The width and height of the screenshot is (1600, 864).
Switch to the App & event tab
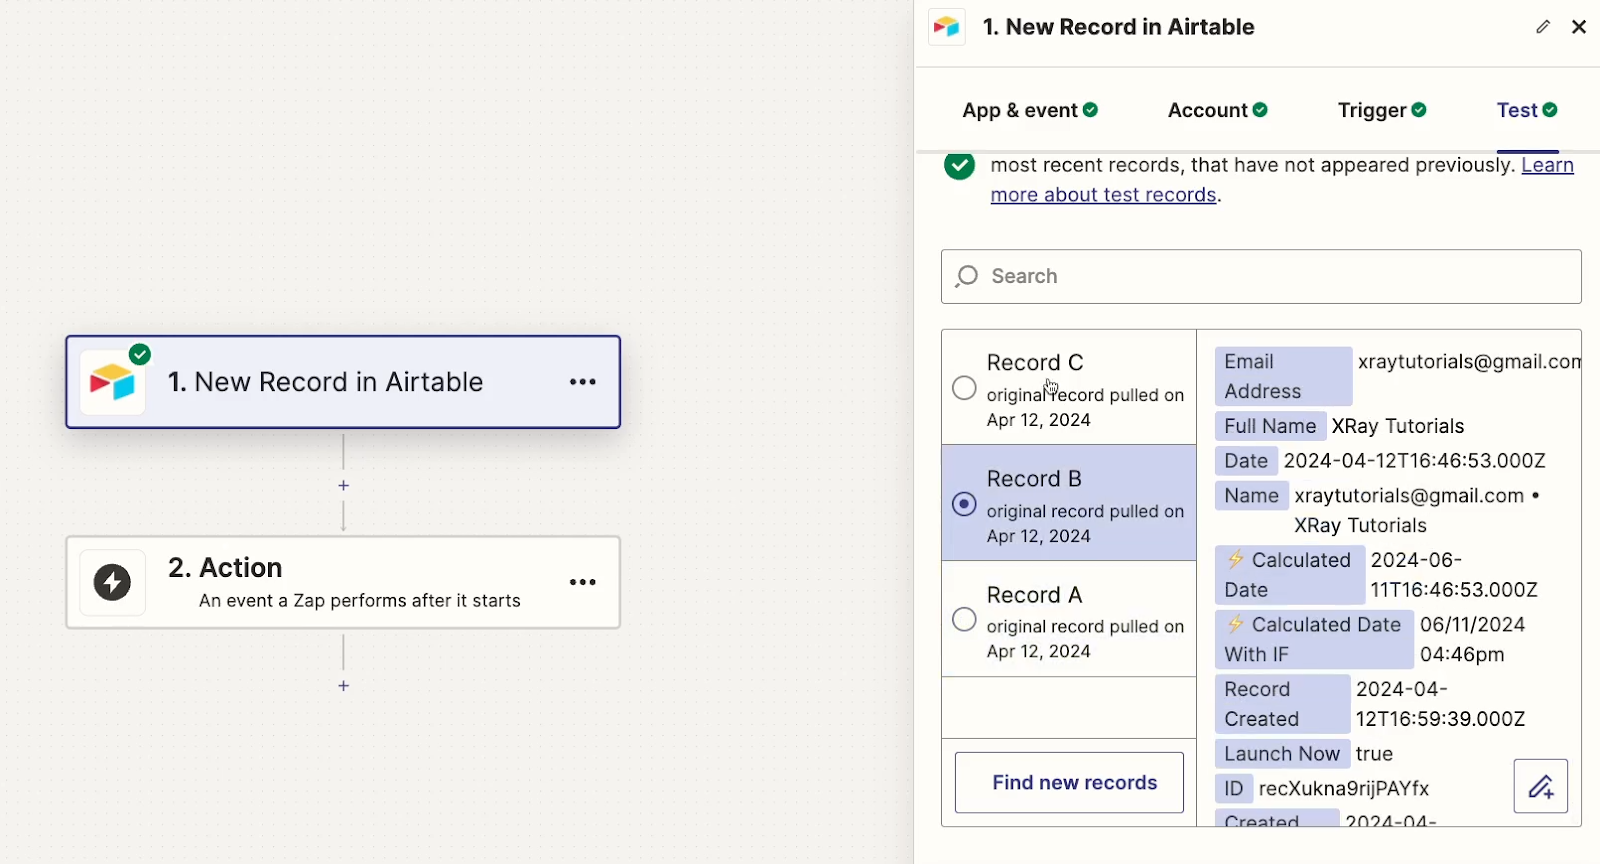(1030, 110)
